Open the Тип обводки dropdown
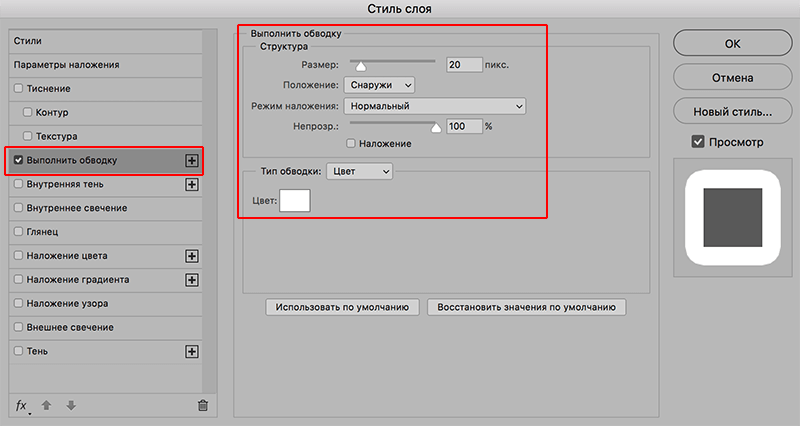 click(x=360, y=171)
